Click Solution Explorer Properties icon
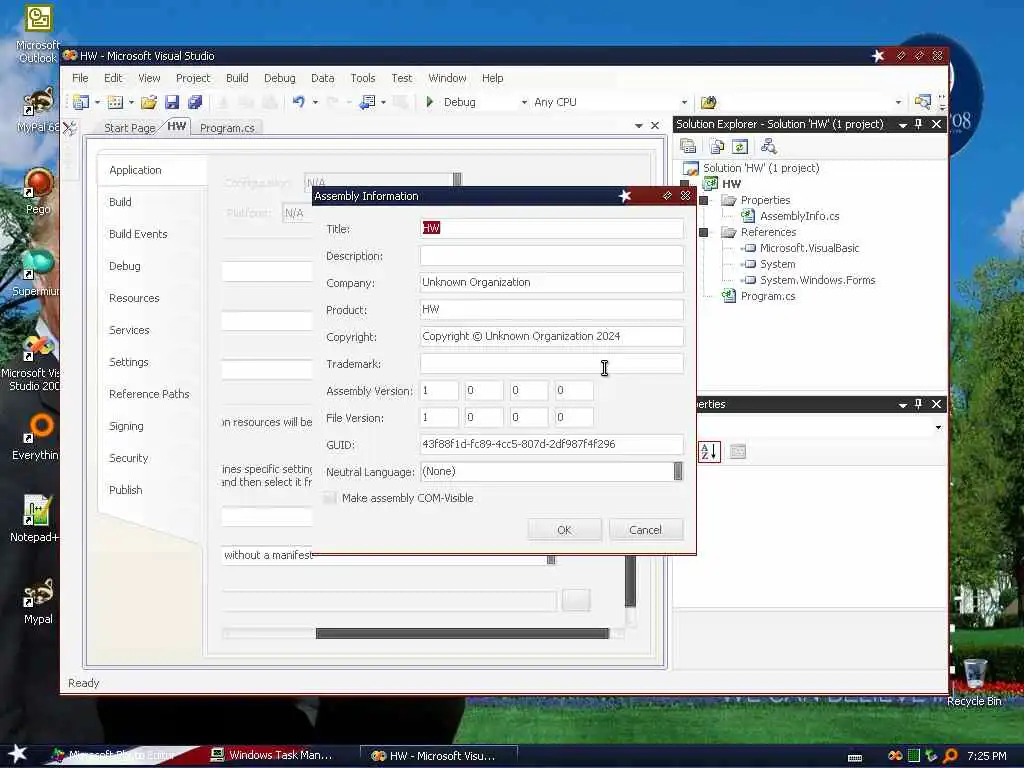Viewport: 1024px width, 768px height. tap(688, 146)
